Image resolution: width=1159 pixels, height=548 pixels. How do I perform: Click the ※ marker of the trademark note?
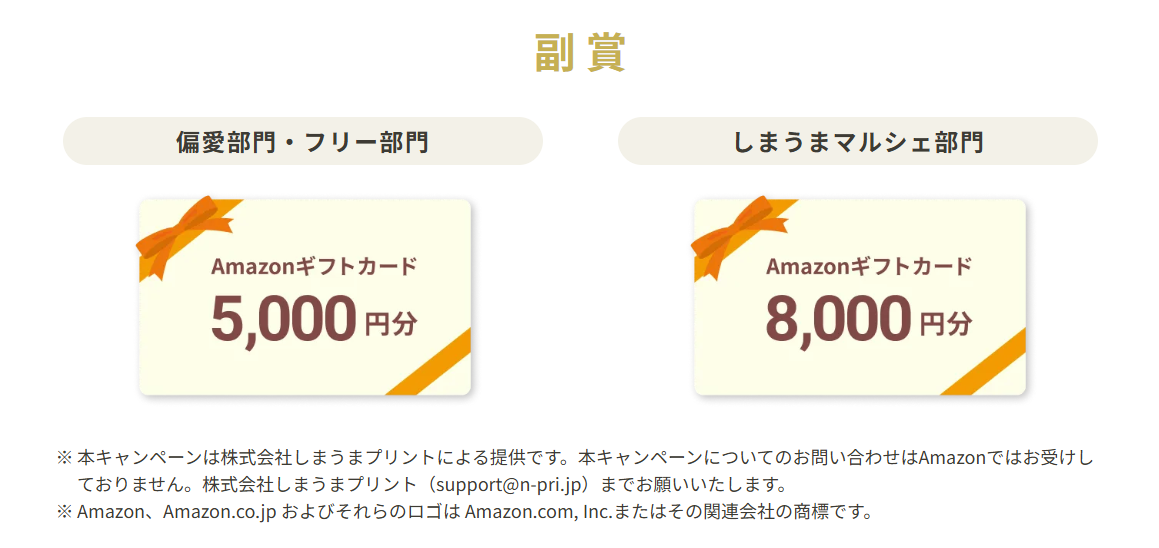pos(63,512)
